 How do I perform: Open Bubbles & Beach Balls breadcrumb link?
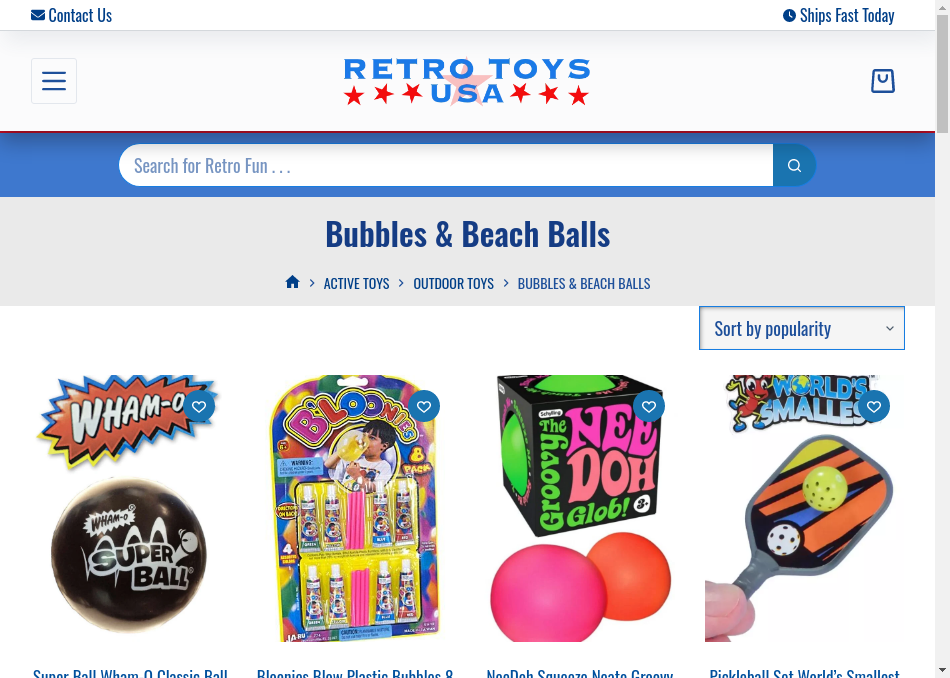pos(583,284)
